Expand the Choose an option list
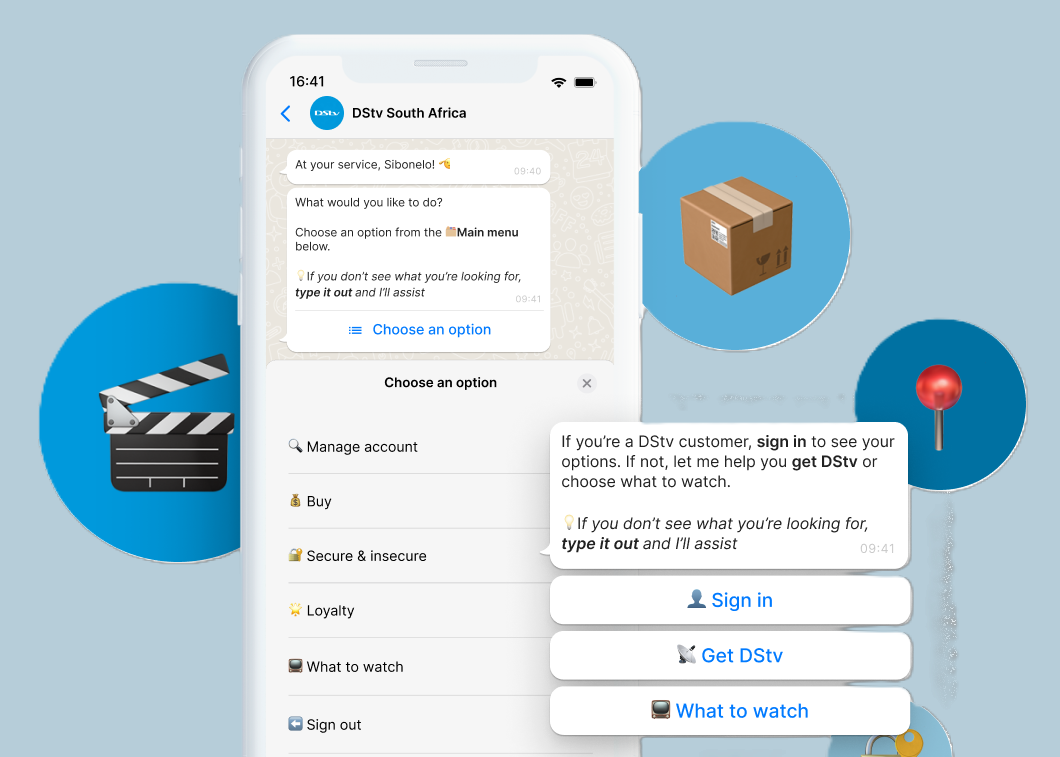This screenshot has height=757, width=1060. 419,330
